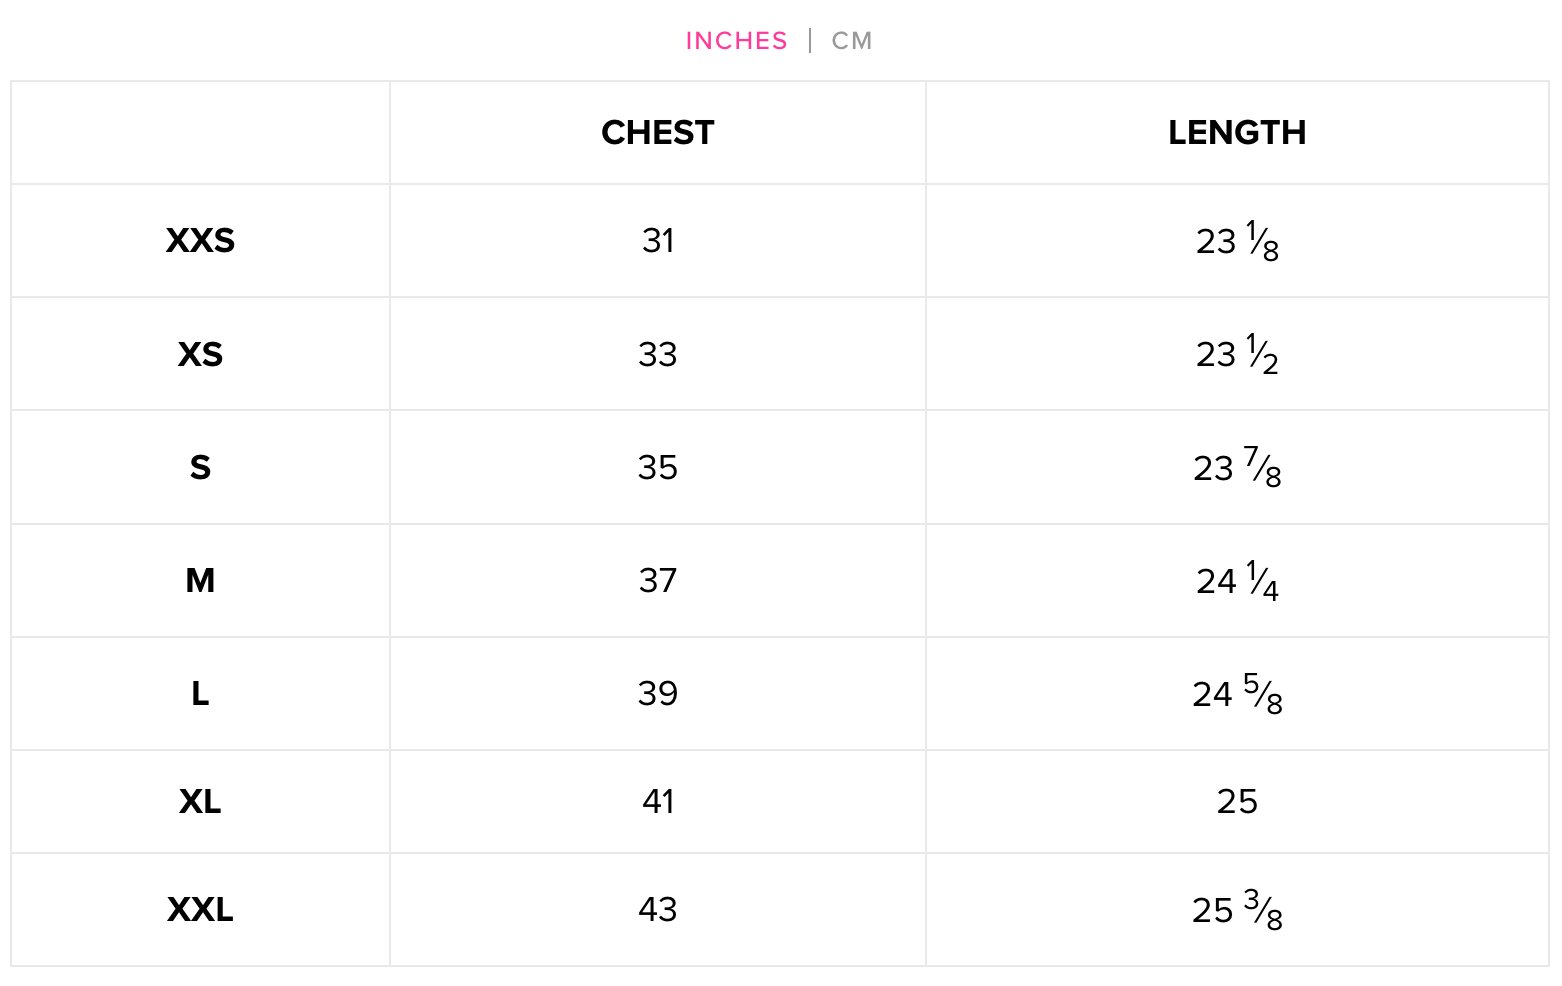Select the S size row label
Image resolution: width=1562 pixels, height=986 pixels.
[200, 468]
